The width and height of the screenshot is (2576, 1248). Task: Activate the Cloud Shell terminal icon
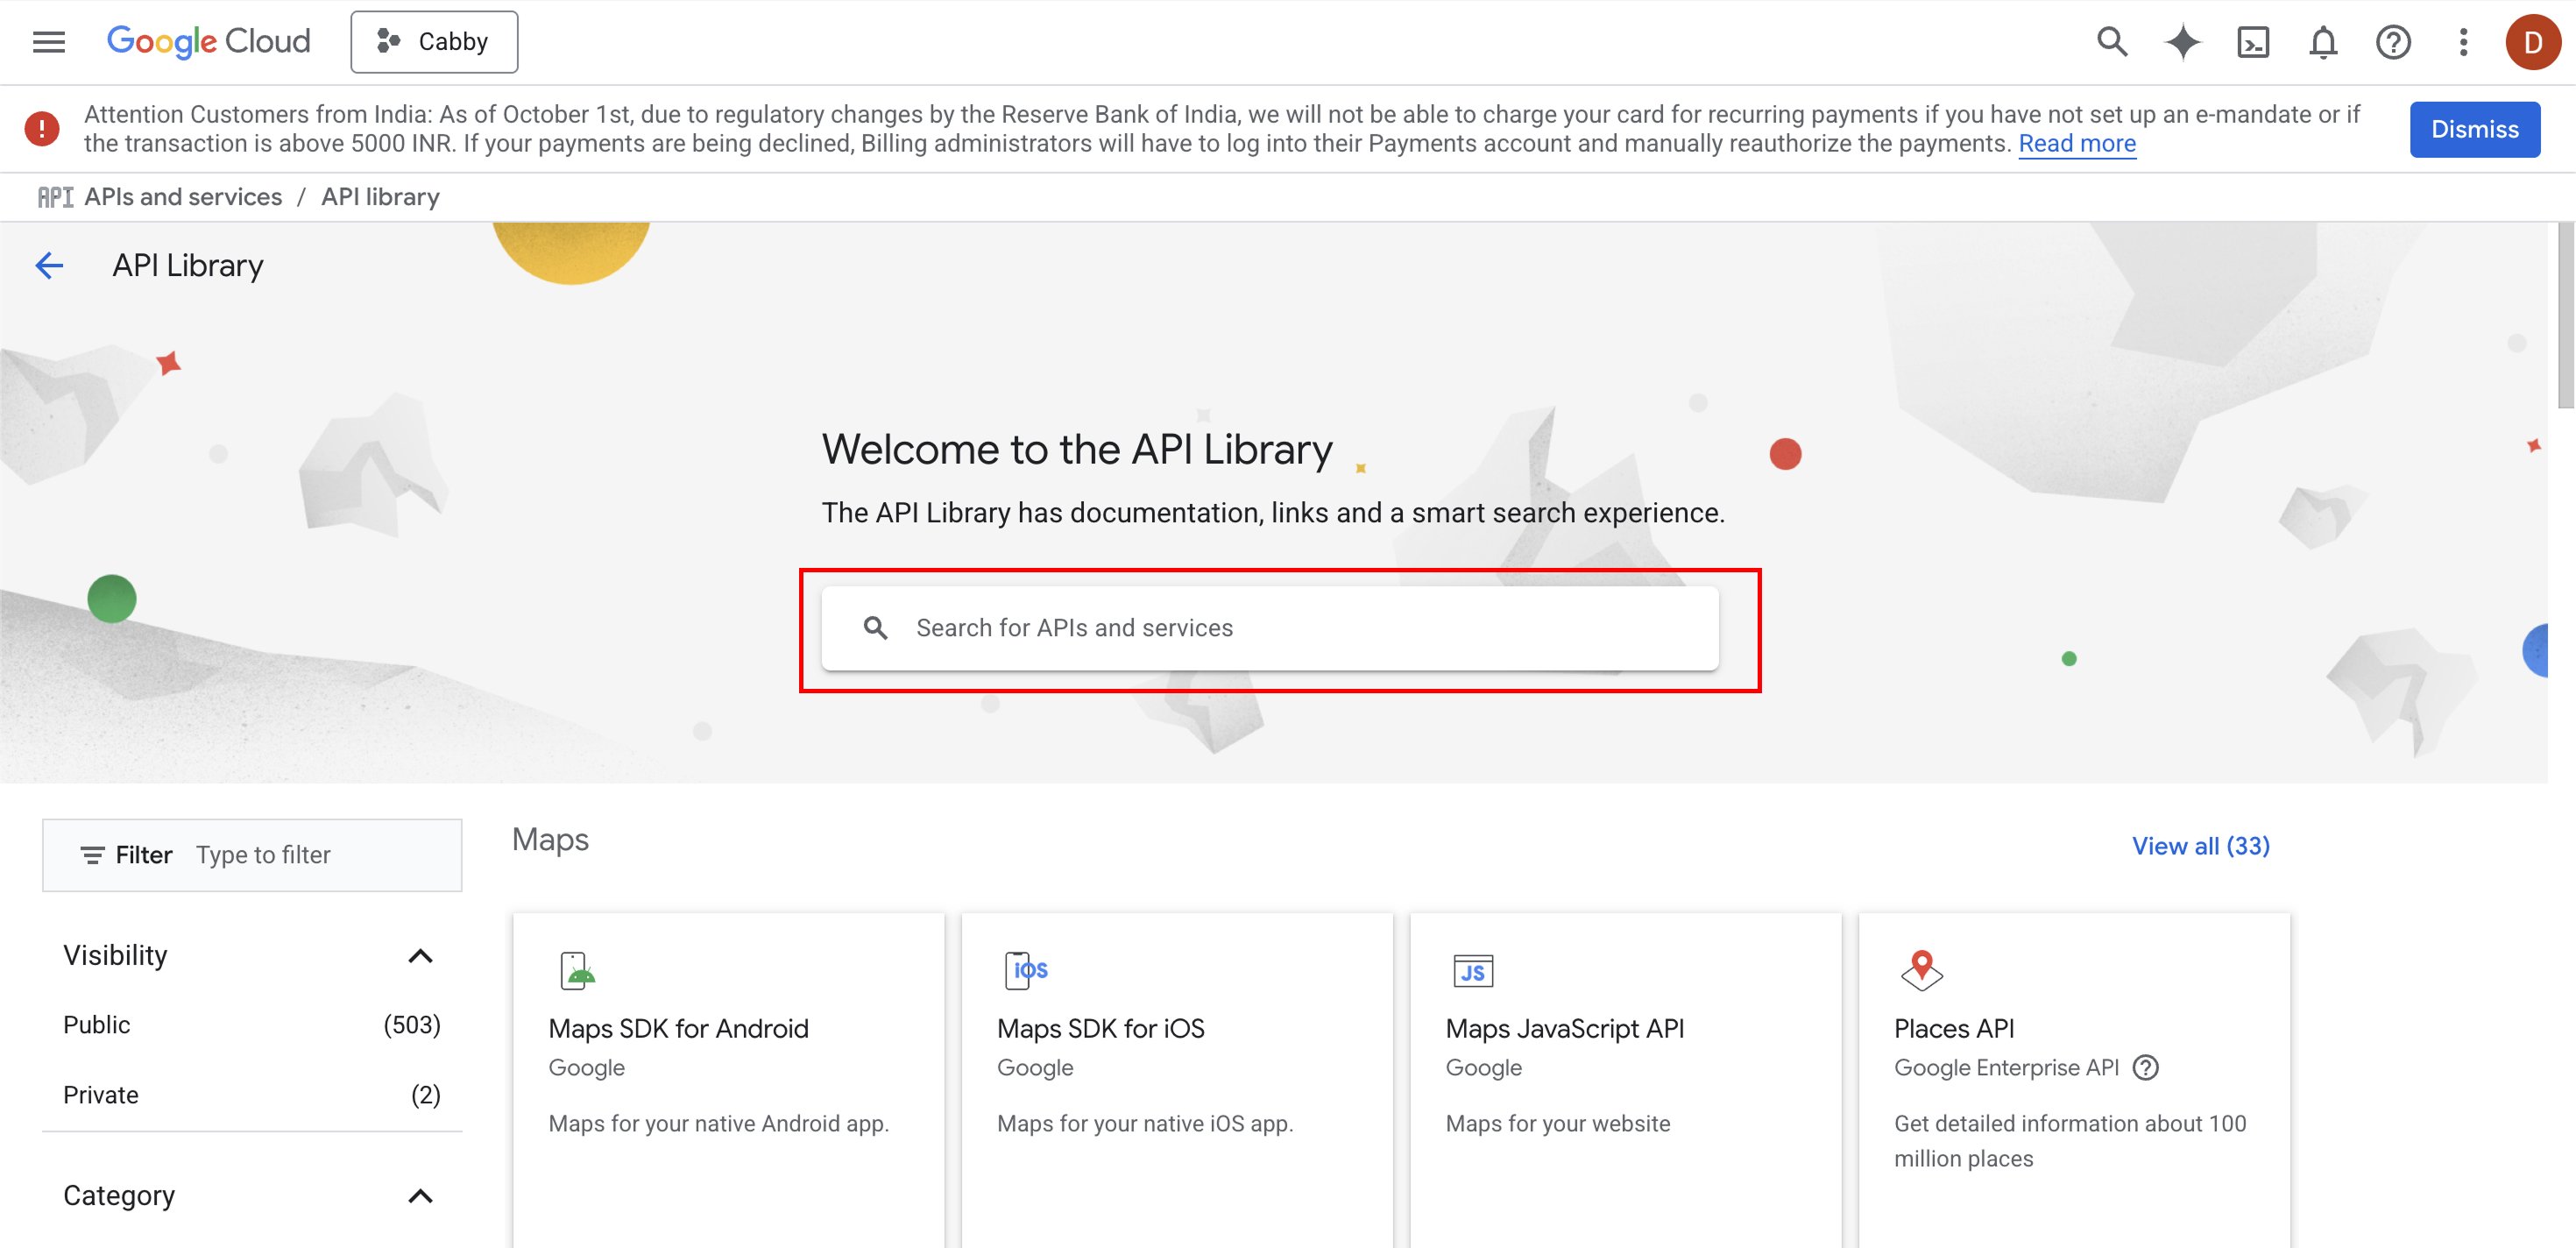click(x=2252, y=42)
